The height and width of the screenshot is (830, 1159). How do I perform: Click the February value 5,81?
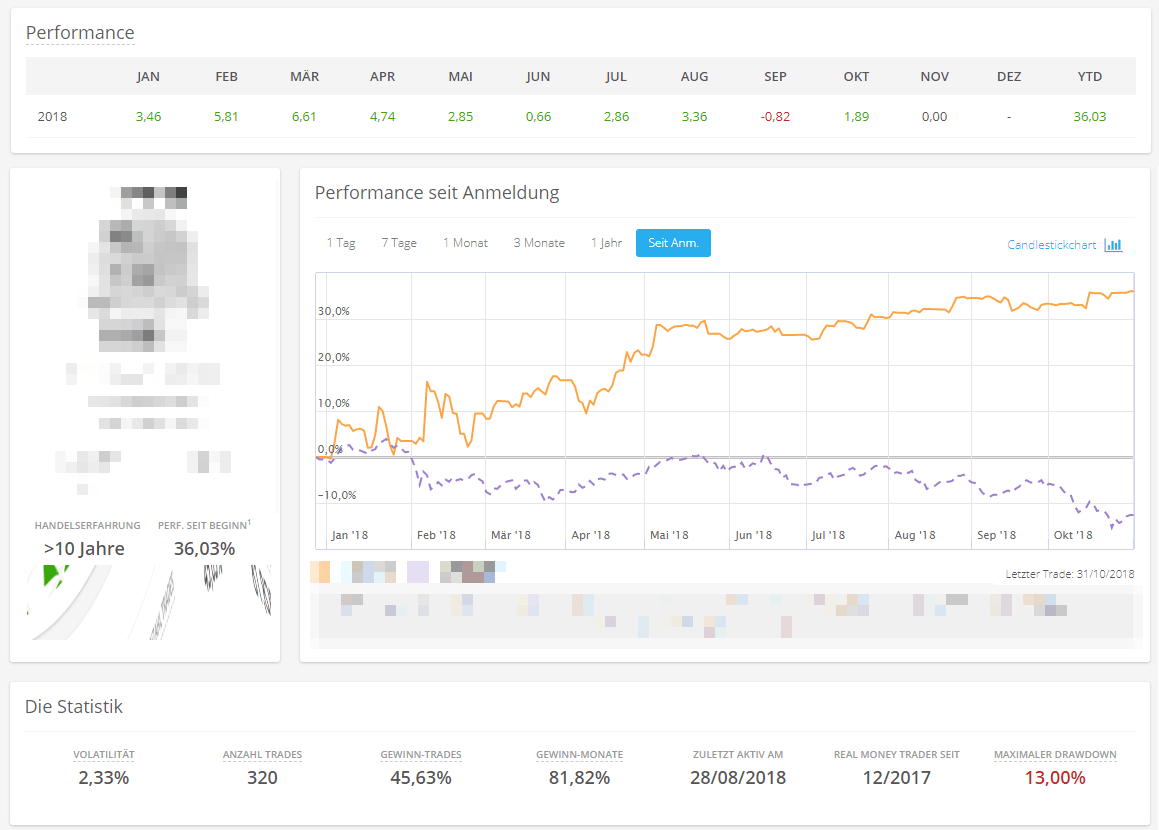click(x=226, y=117)
